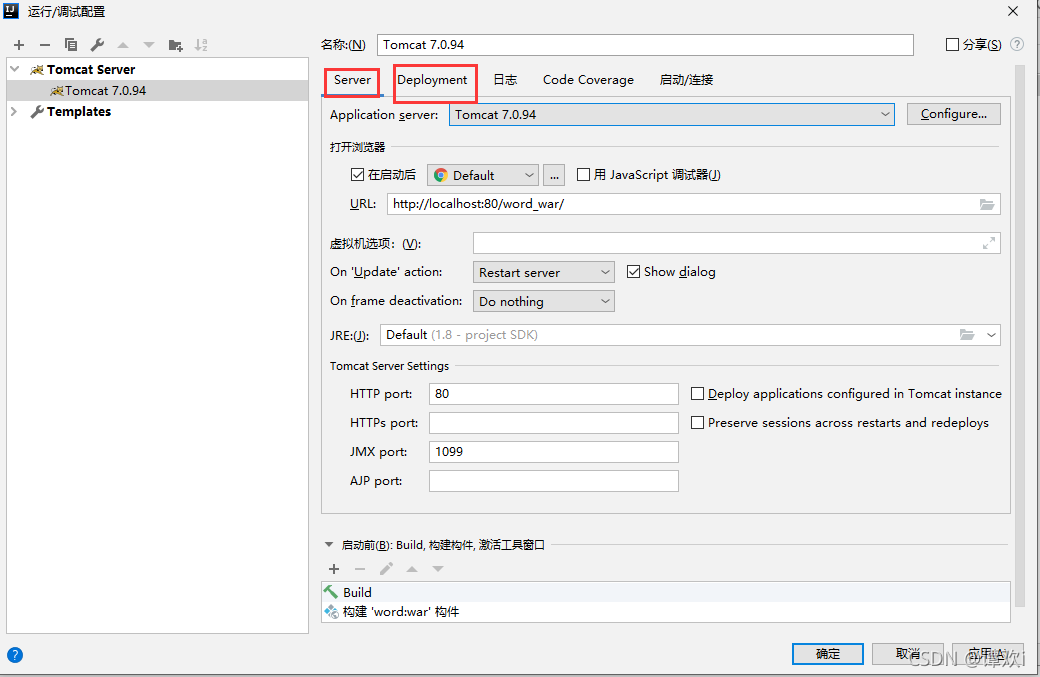The image size is (1040, 677).
Task: Open On frame deactivation Do nothing dropdown
Action: coord(543,302)
